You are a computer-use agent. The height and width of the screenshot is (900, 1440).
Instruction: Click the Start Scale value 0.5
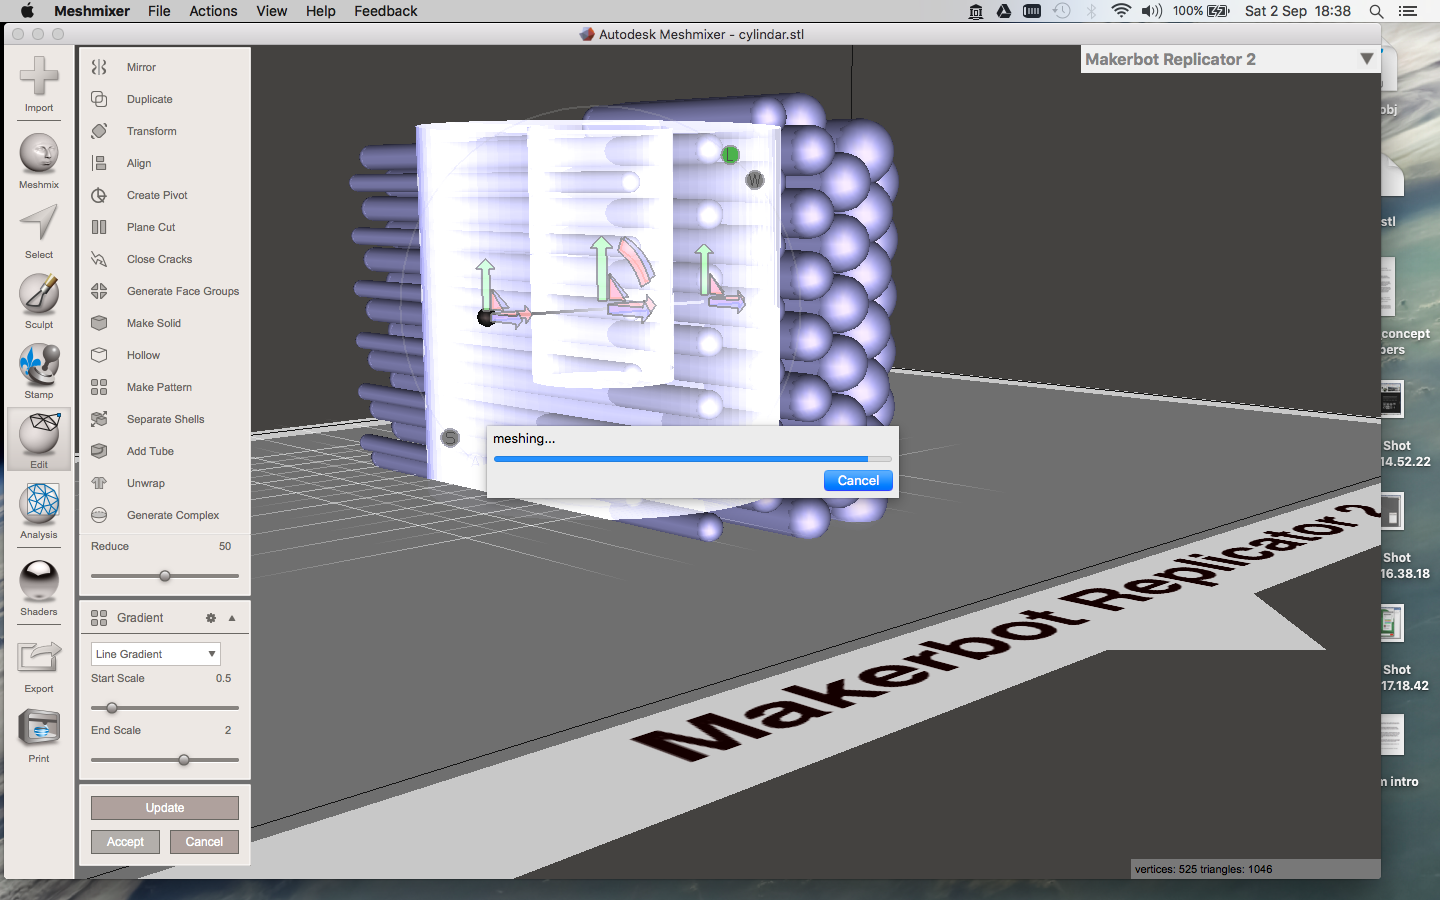coord(223,678)
